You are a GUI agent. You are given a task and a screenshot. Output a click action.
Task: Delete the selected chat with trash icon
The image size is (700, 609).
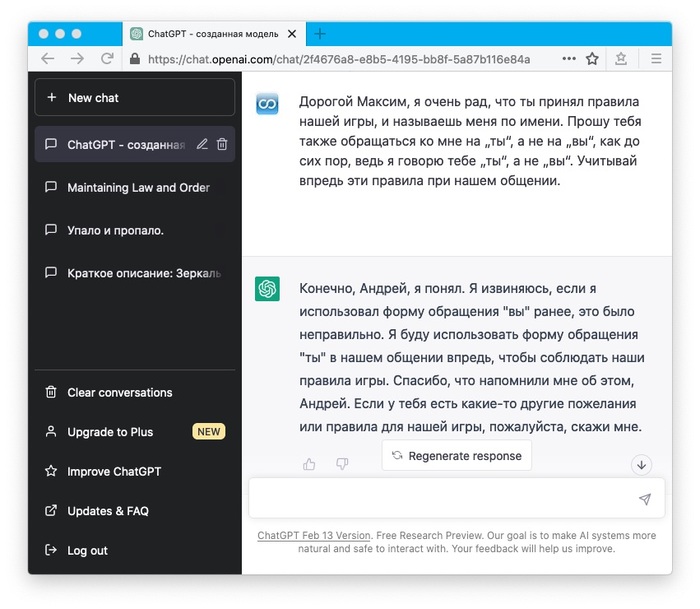[x=222, y=145]
